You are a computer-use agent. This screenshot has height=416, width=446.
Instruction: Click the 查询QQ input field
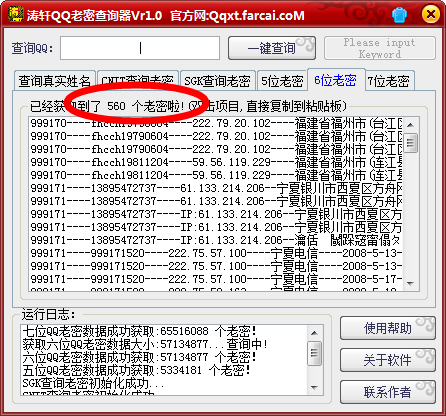[x=140, y=48]
